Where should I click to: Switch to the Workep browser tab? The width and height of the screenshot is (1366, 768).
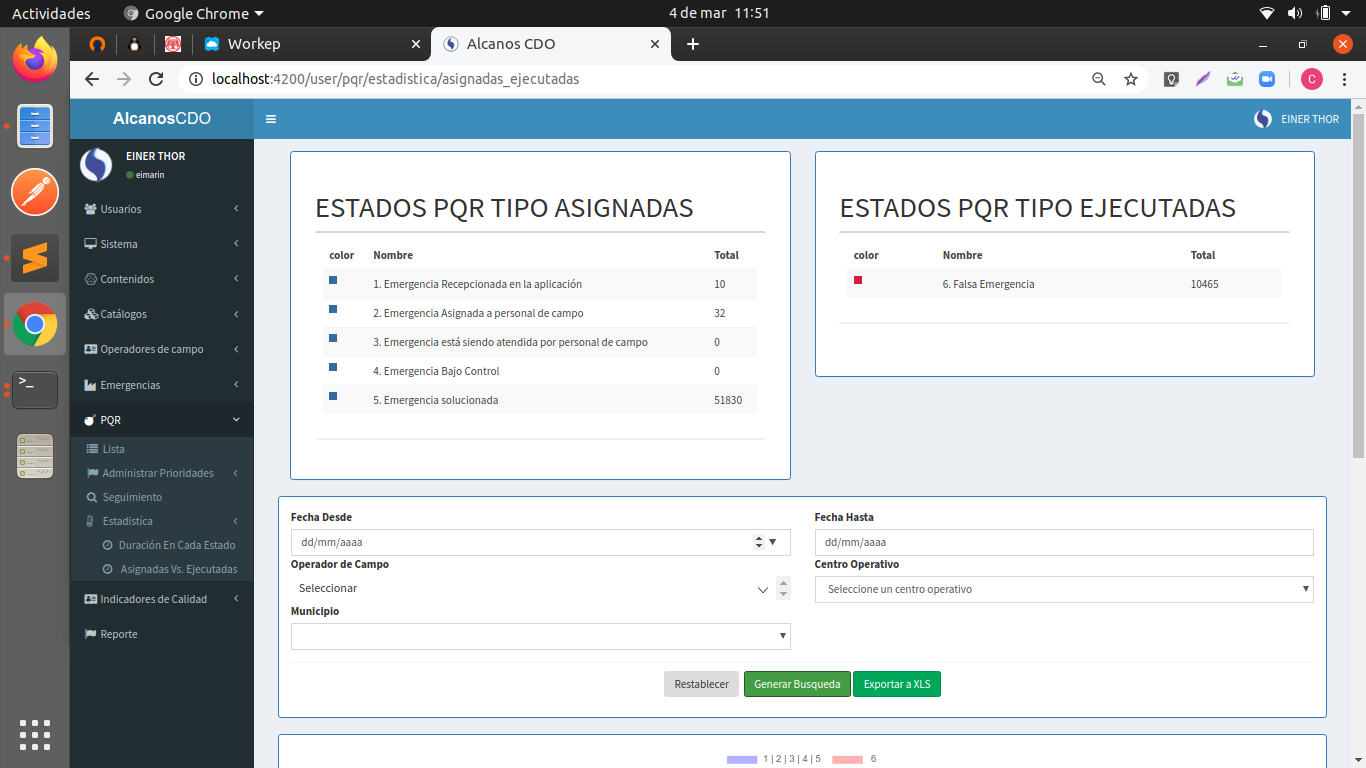(x=312, y=44)
